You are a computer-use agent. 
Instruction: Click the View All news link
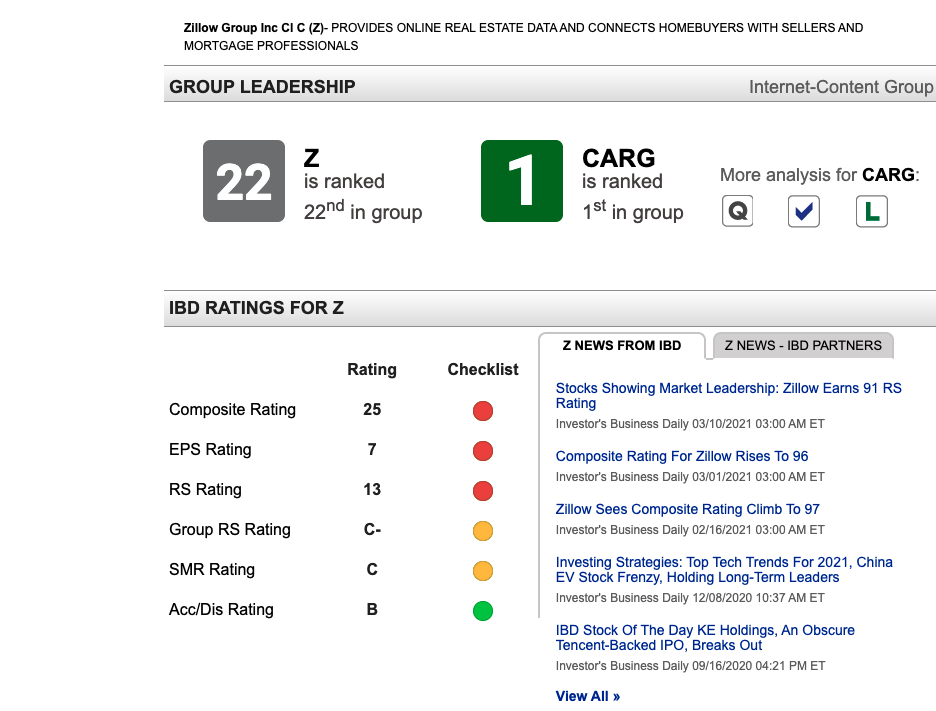(588, 696)
